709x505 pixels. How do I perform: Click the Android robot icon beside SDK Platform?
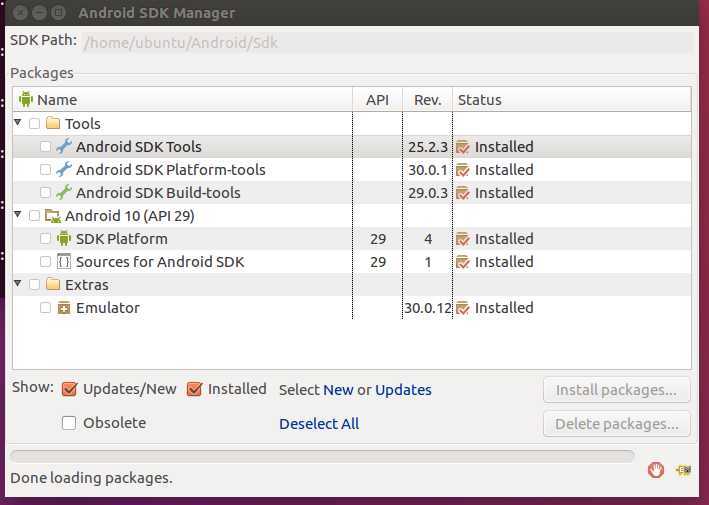click(64, 239)
